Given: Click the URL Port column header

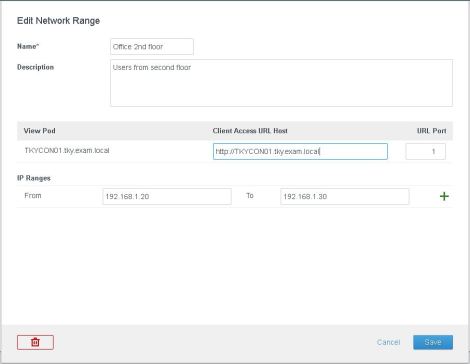Looking at the screenshot, I should [431, 131].
